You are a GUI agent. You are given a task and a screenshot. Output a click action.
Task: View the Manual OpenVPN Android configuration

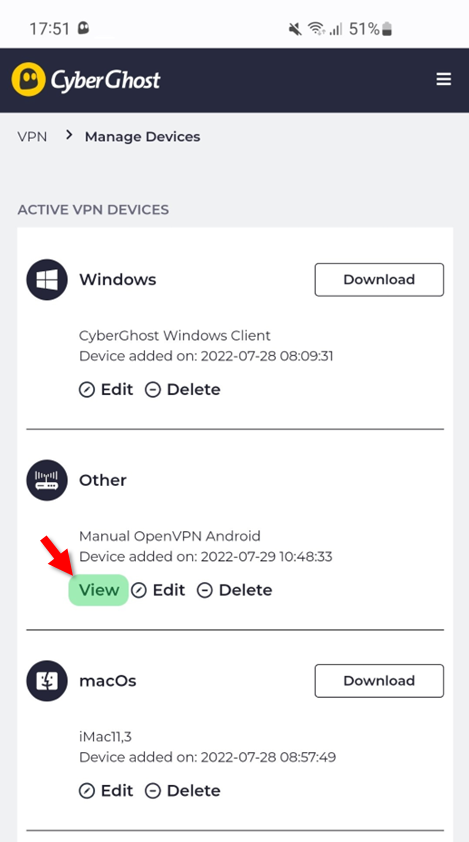(99, 590)
